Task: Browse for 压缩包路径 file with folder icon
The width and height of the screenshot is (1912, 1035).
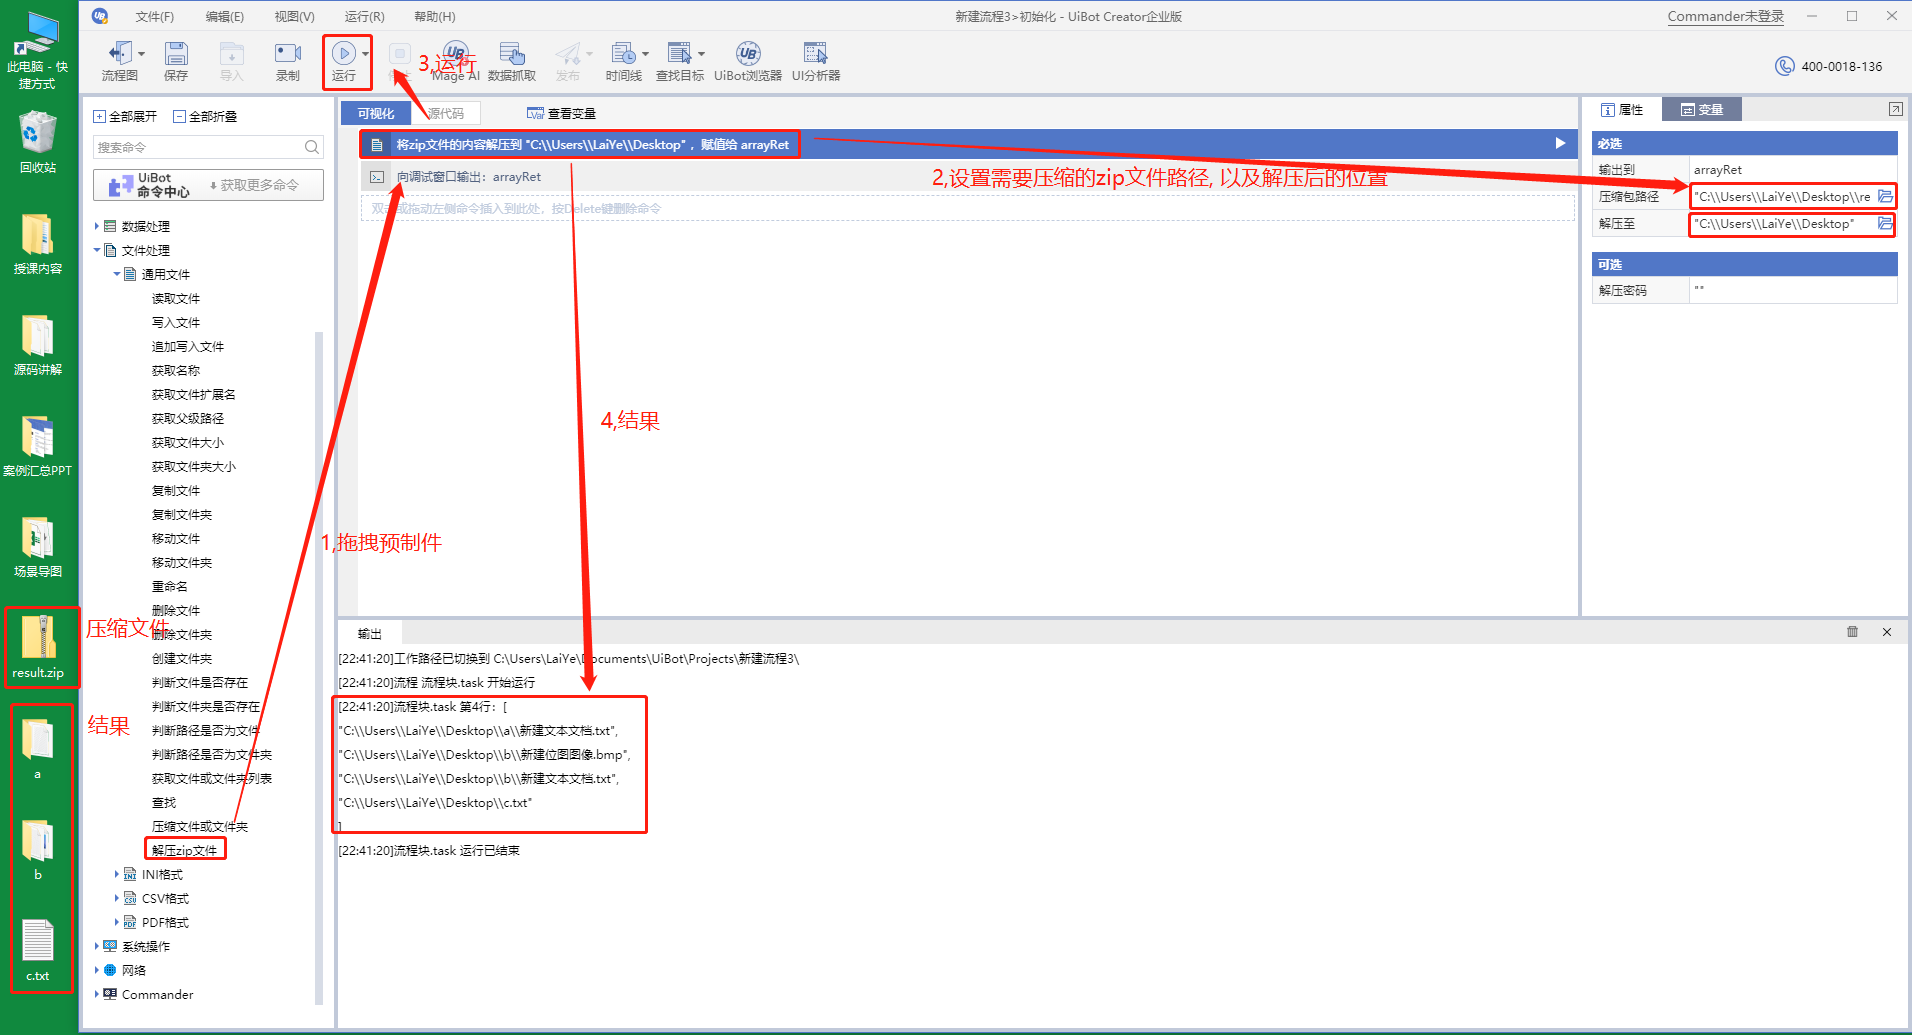Action: pyautogui.click(x=1884, y=197)
